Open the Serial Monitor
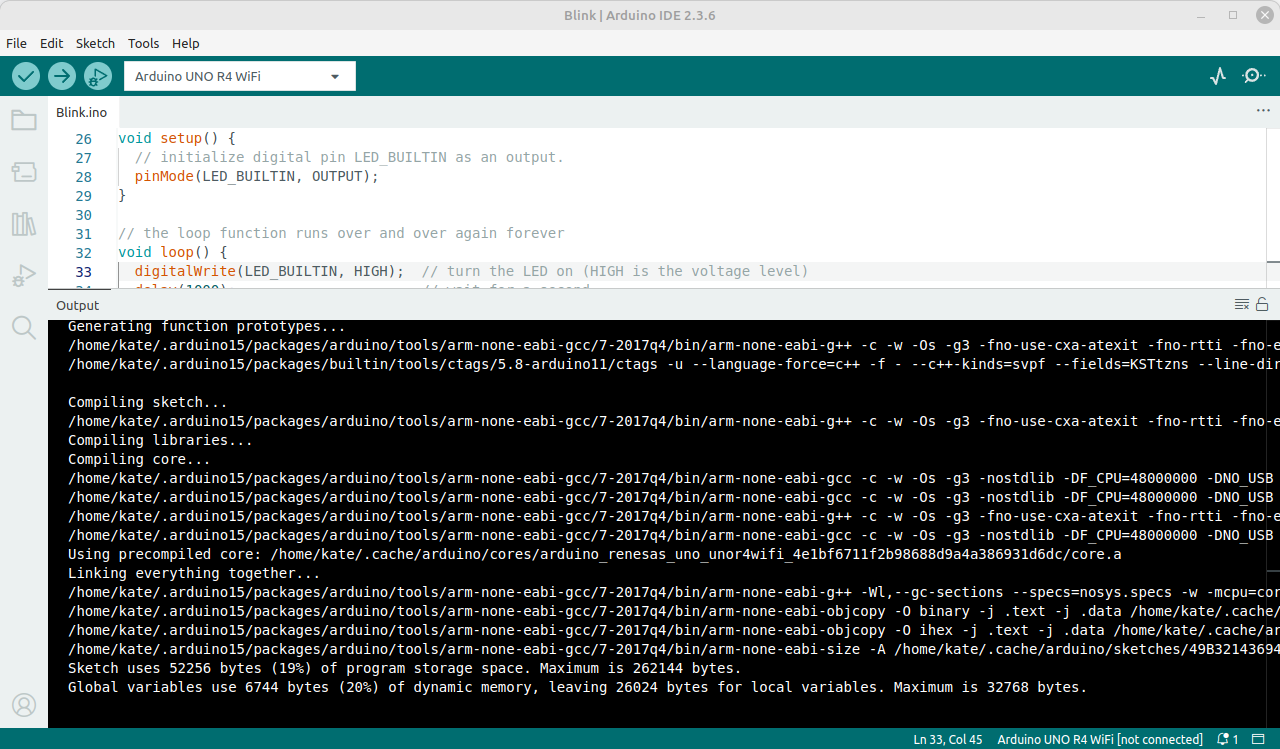 point(1253,75)
